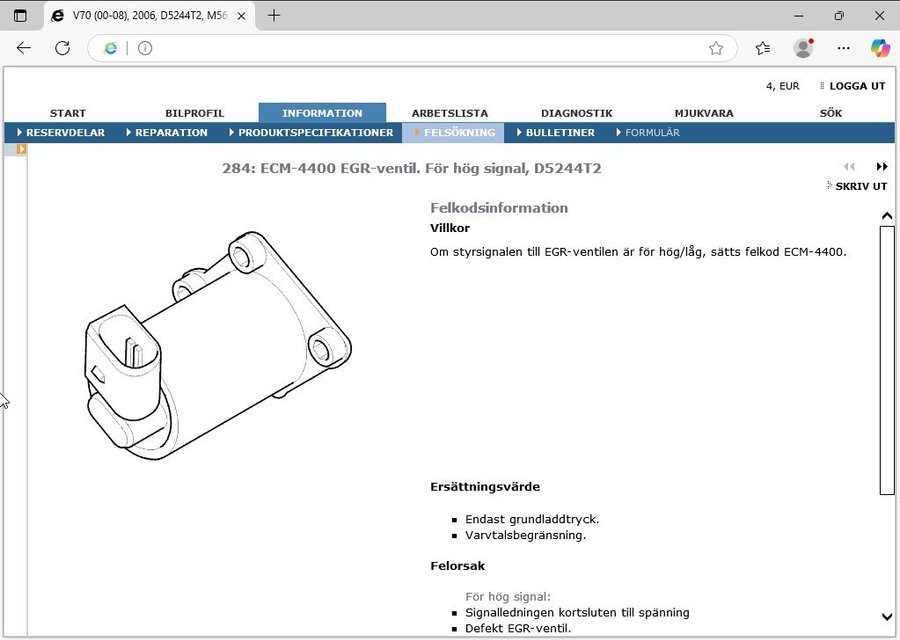This screenshot has width=900, height=640.
Task: Print page with SKRIV UT
Action: 860,186
